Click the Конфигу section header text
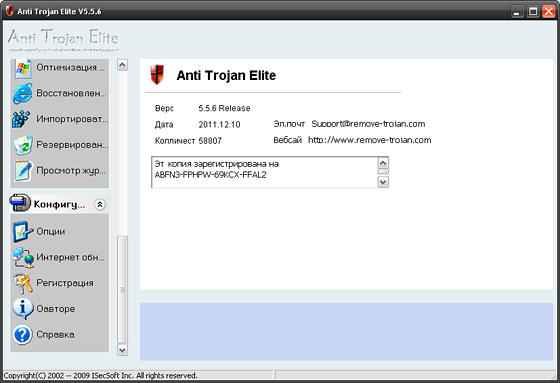 (x=59, y=204)
